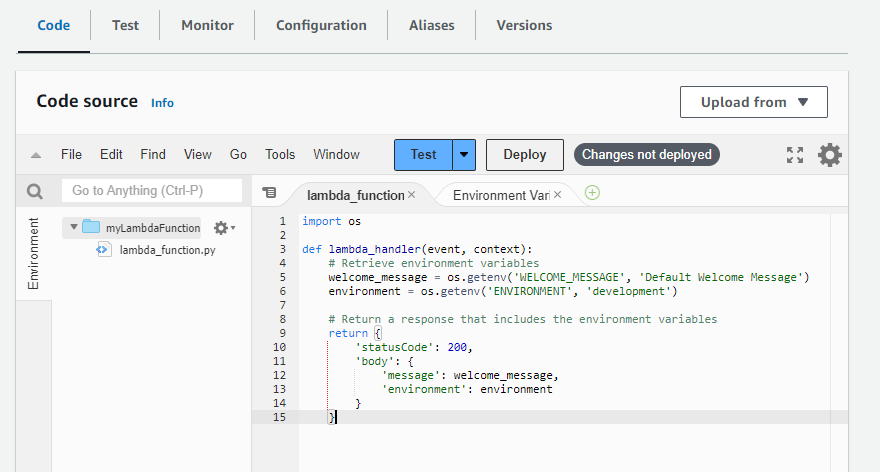
Task: Focus the Go to Anything search field
Action: [152, 190]
